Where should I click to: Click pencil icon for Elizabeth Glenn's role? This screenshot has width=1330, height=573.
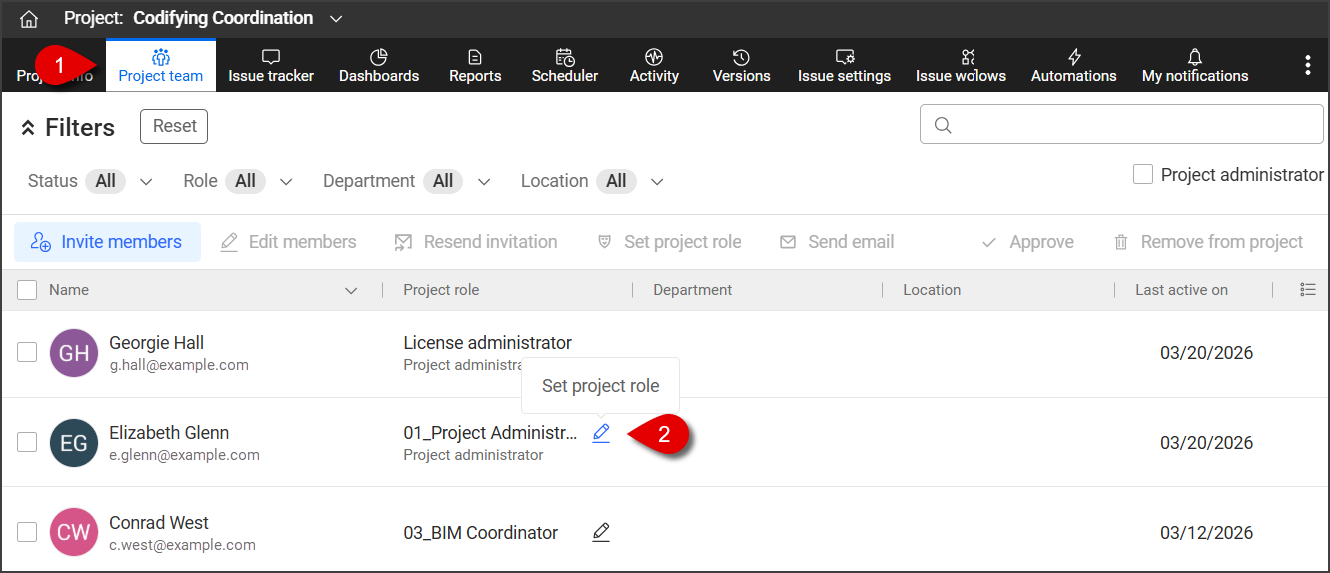601,433
